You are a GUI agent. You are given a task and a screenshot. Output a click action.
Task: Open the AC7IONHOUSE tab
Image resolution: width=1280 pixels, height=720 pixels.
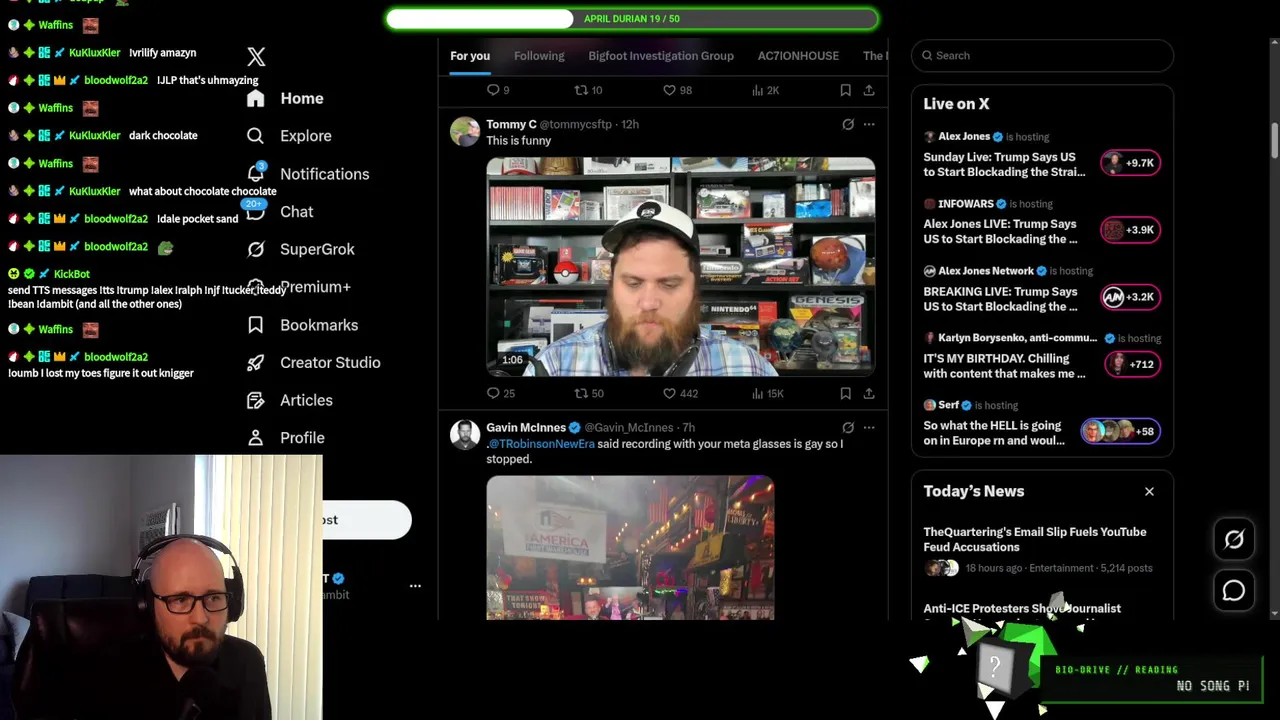pos(798,56)
